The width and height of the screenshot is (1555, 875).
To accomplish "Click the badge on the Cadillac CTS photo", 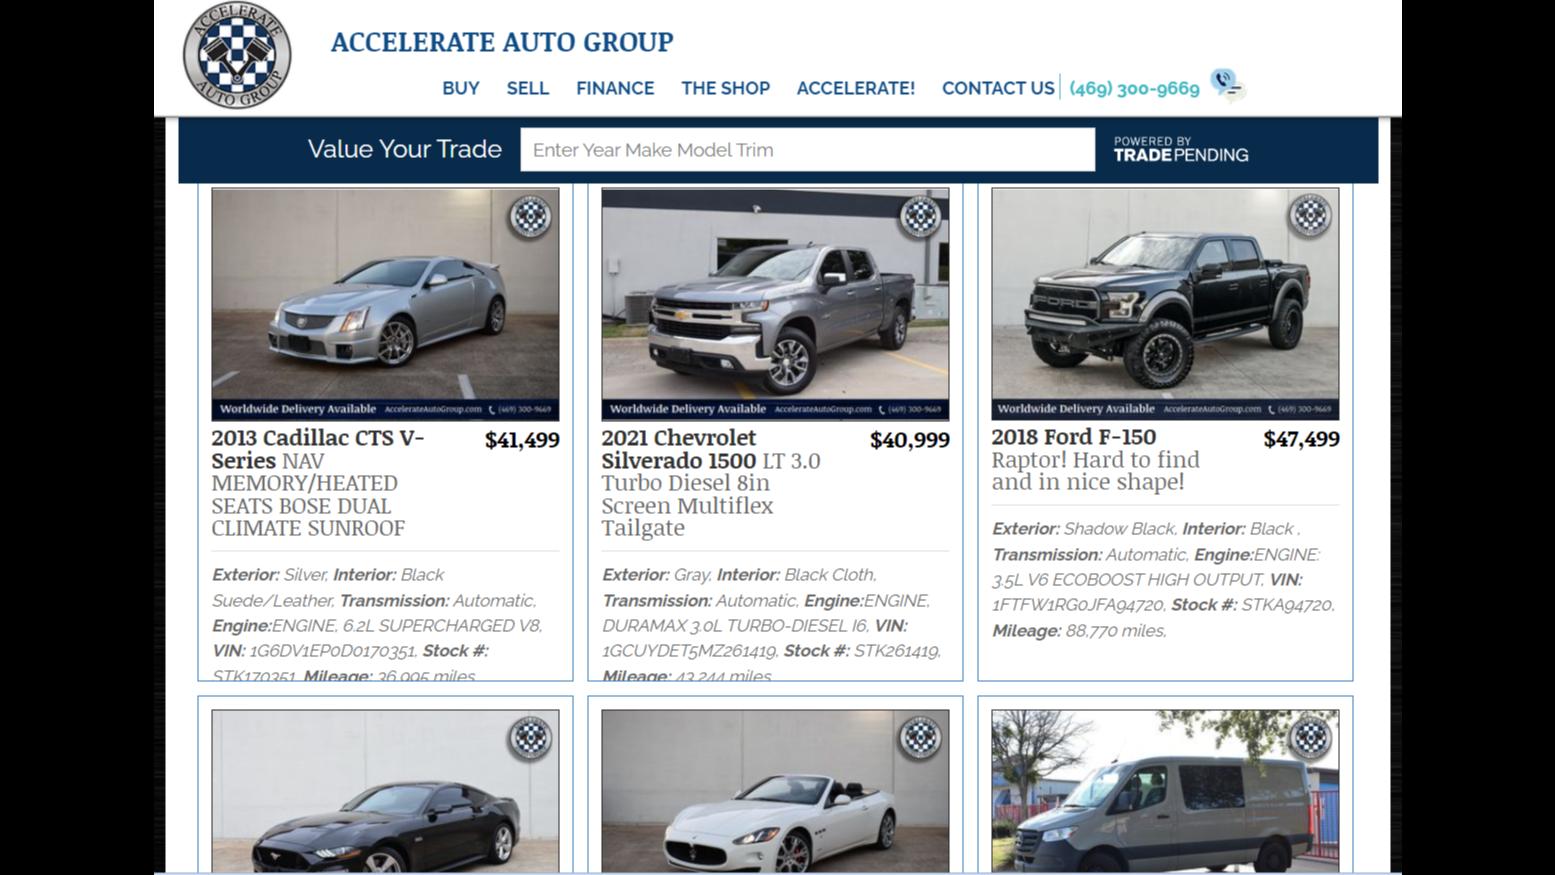I will (530, 216).
